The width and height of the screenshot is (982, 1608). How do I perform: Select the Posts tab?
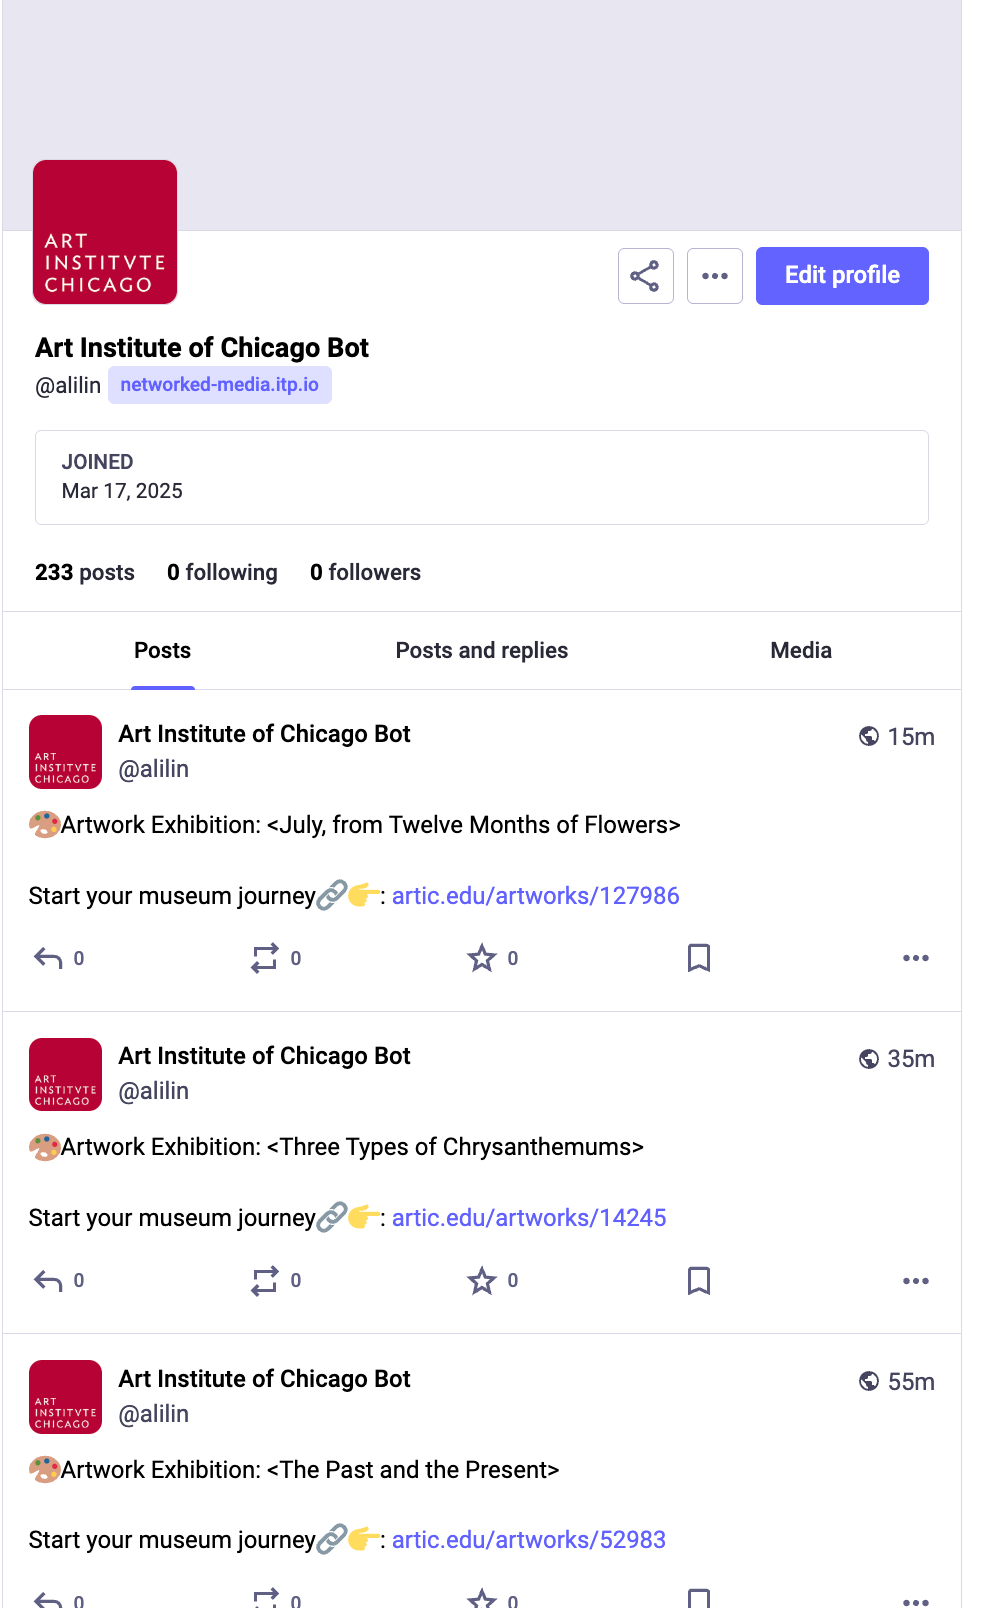click(x=162, y=651)
